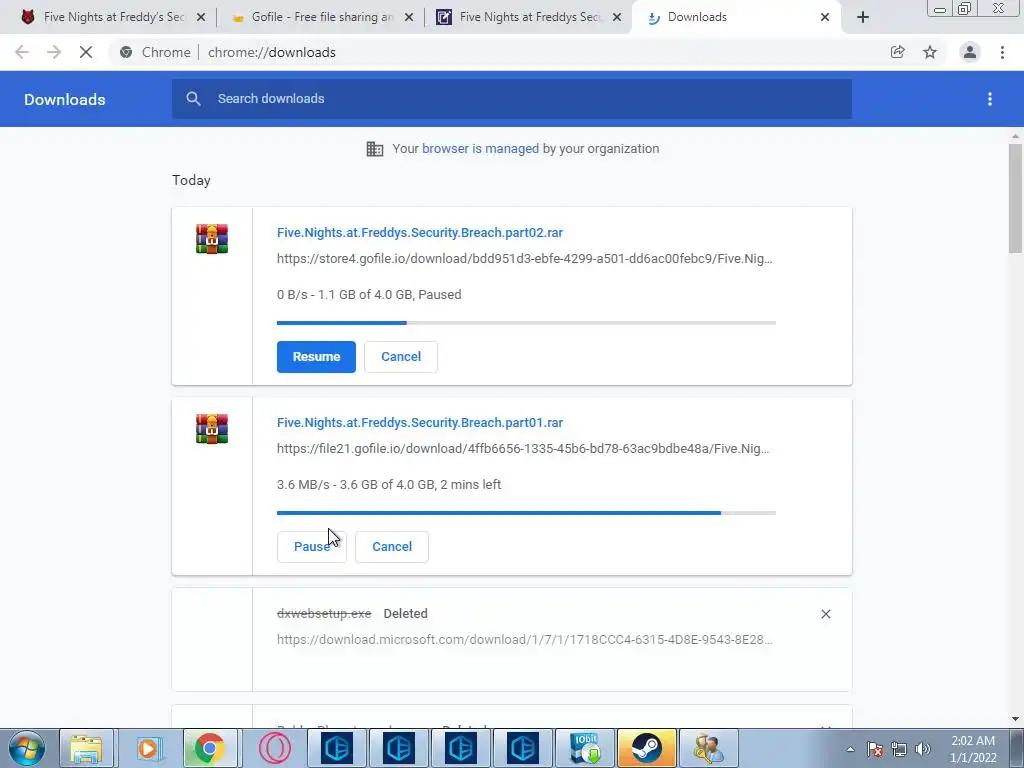Click the WinRAR icon of part02.rar

coord(212,238)
